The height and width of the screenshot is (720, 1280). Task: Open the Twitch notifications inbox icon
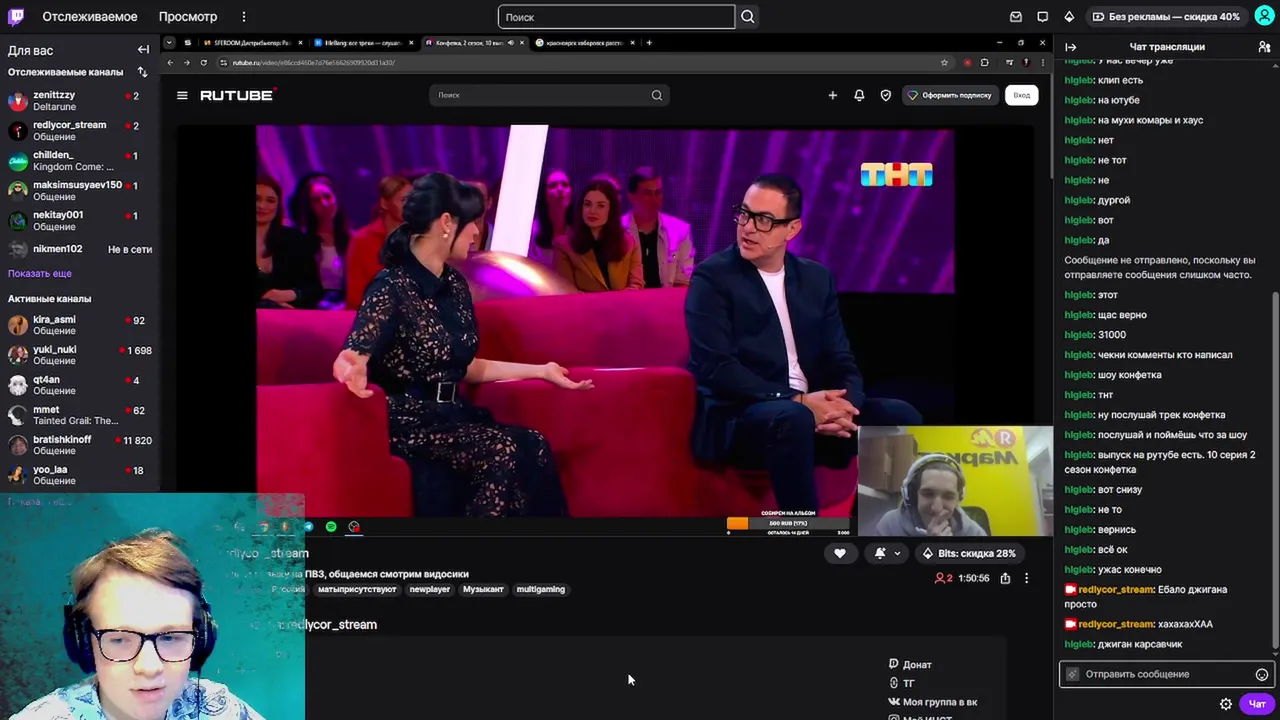[1016, 16]
